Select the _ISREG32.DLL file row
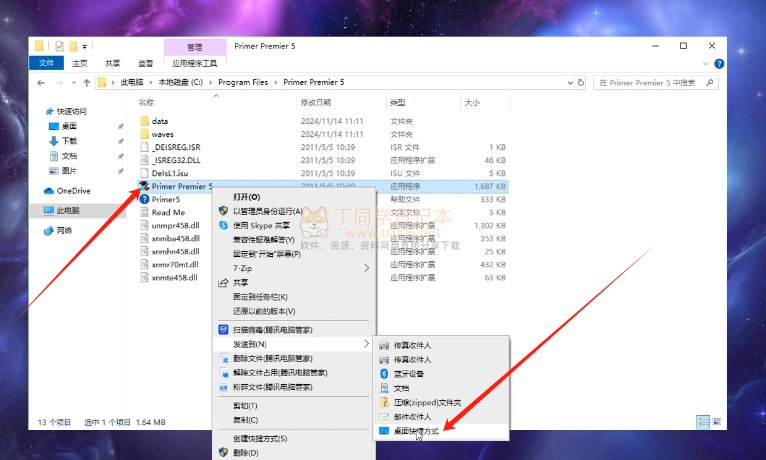 point(322,160)
